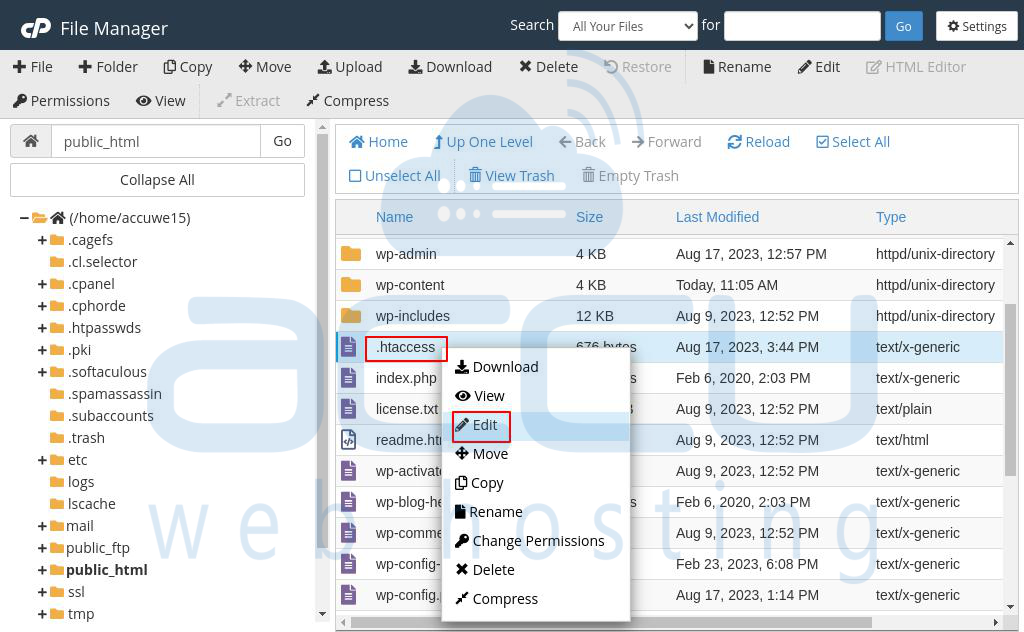The width and height of the screenshot is (1024, 632).
Task: Click the Edit pencil in toolbar
Action: tap(804, 67)
